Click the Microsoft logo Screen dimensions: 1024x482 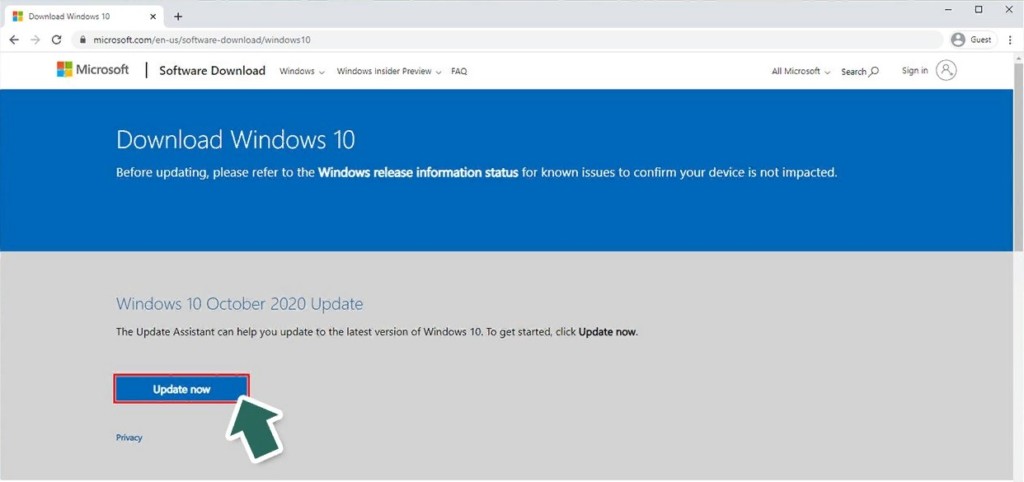[x=93, y=70]
